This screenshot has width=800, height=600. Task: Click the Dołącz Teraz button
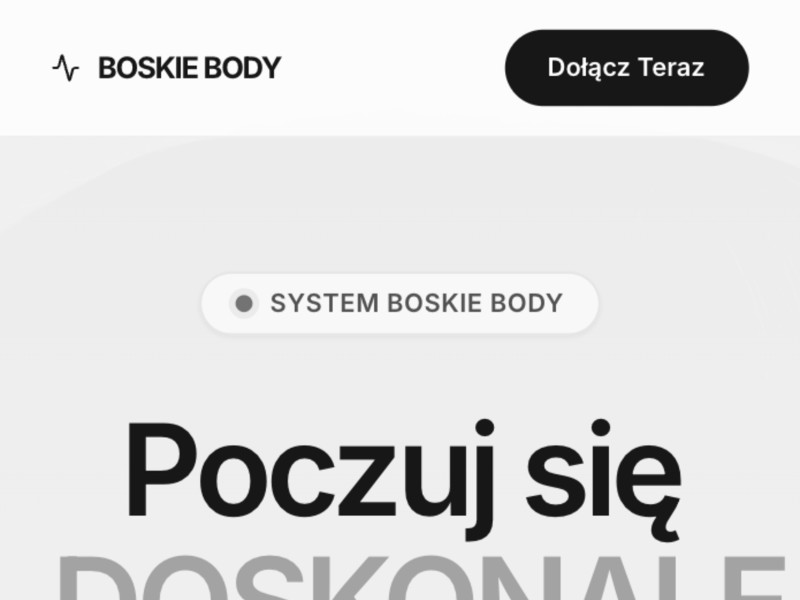pyautogui.click(x=627, y=68)
